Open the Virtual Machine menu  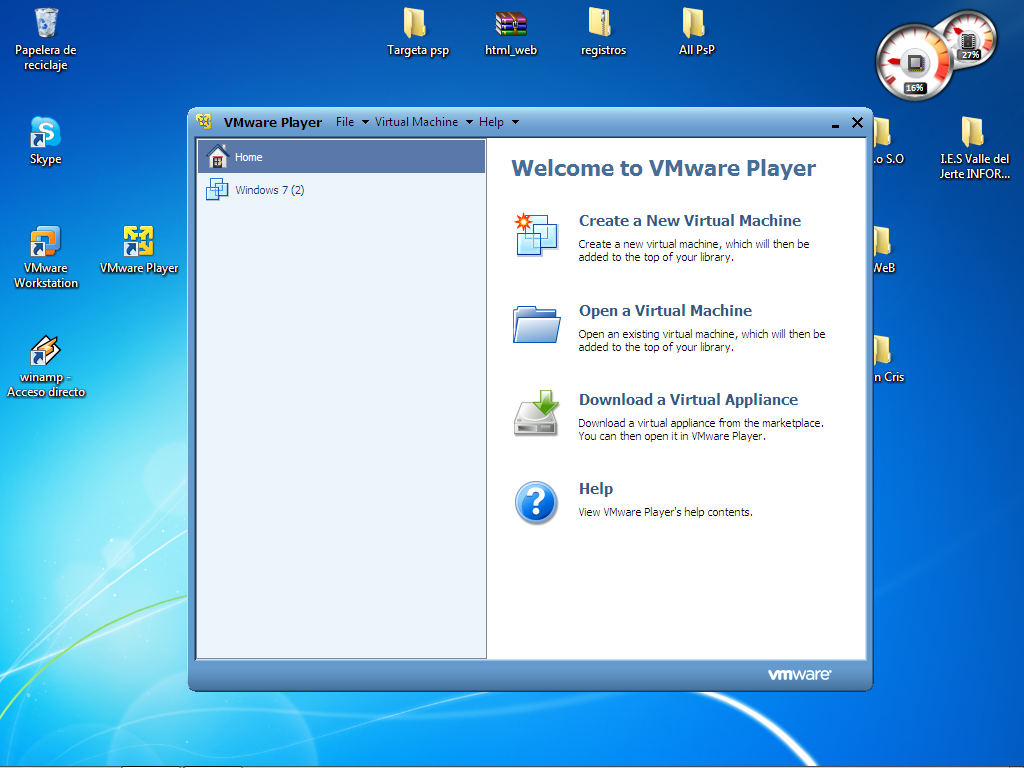click(x=416, y=122)
